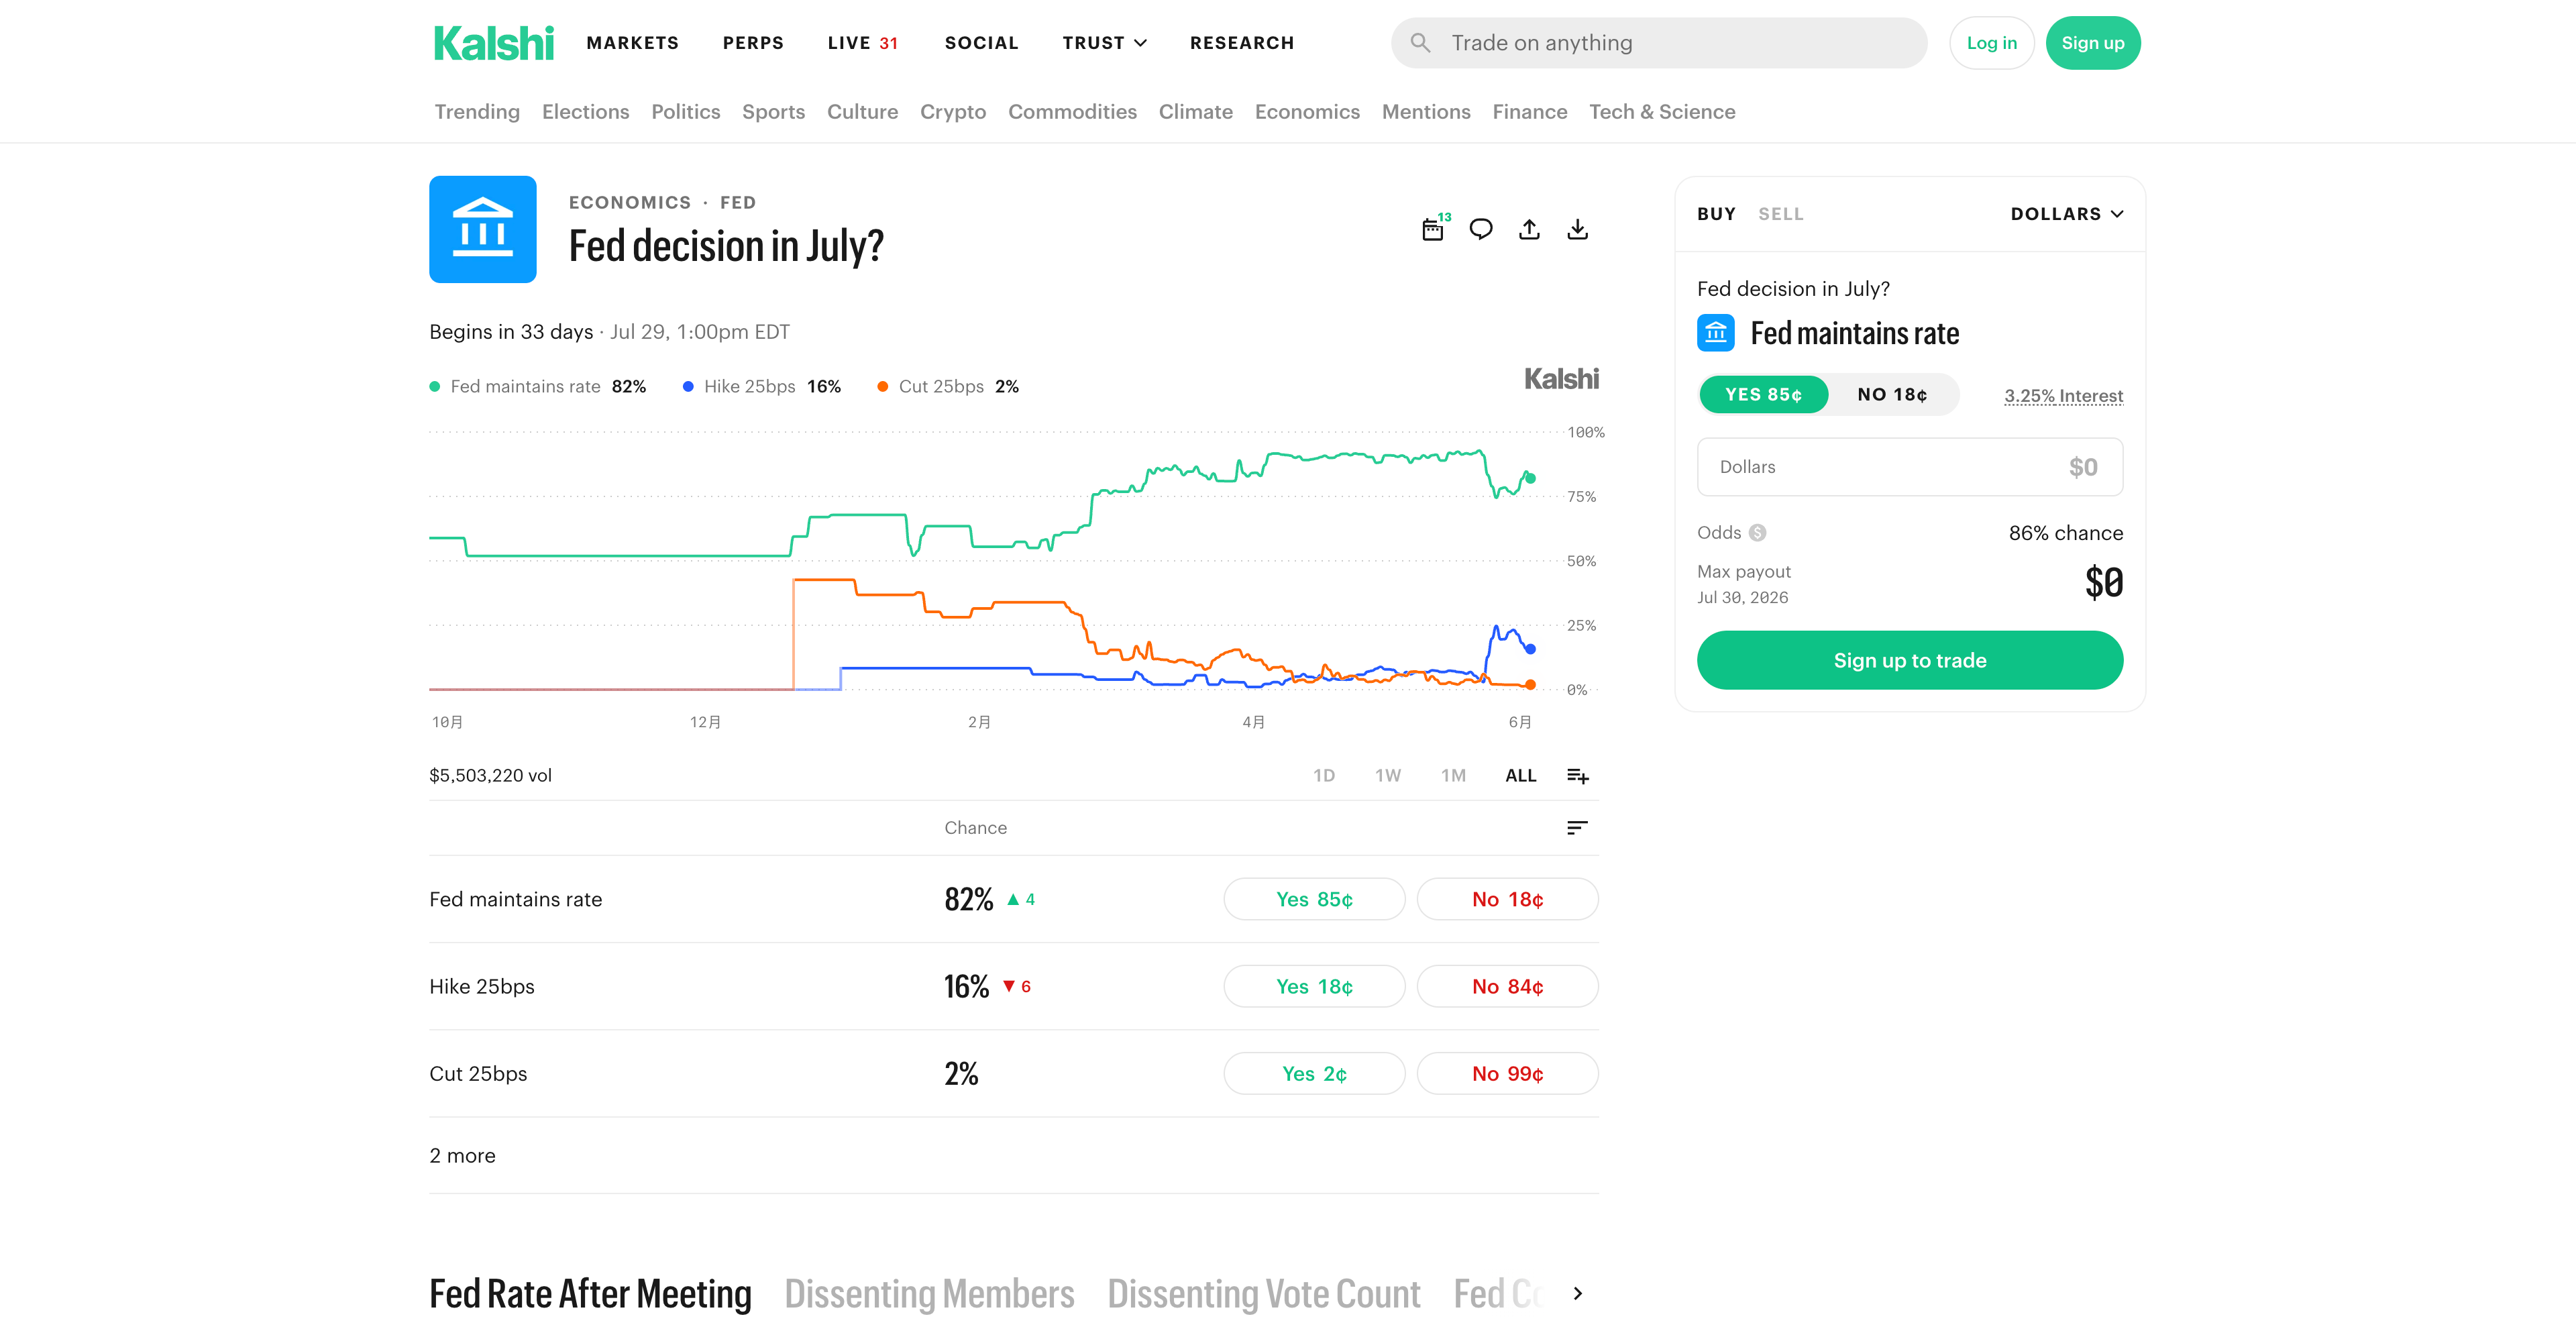Set the chart range to 1M
Viewport: 2576px width, 1331px height.
(1453, 776)
